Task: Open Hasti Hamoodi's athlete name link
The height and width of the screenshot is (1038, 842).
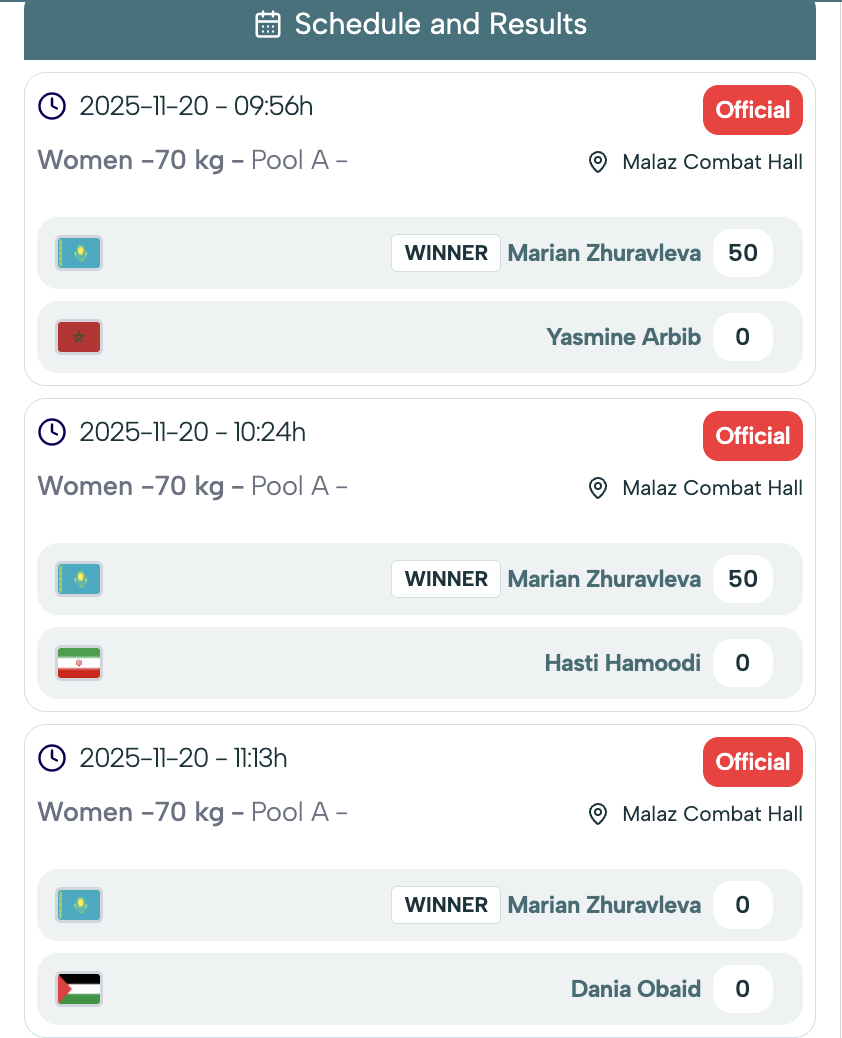Action: (x=623, y=663)
